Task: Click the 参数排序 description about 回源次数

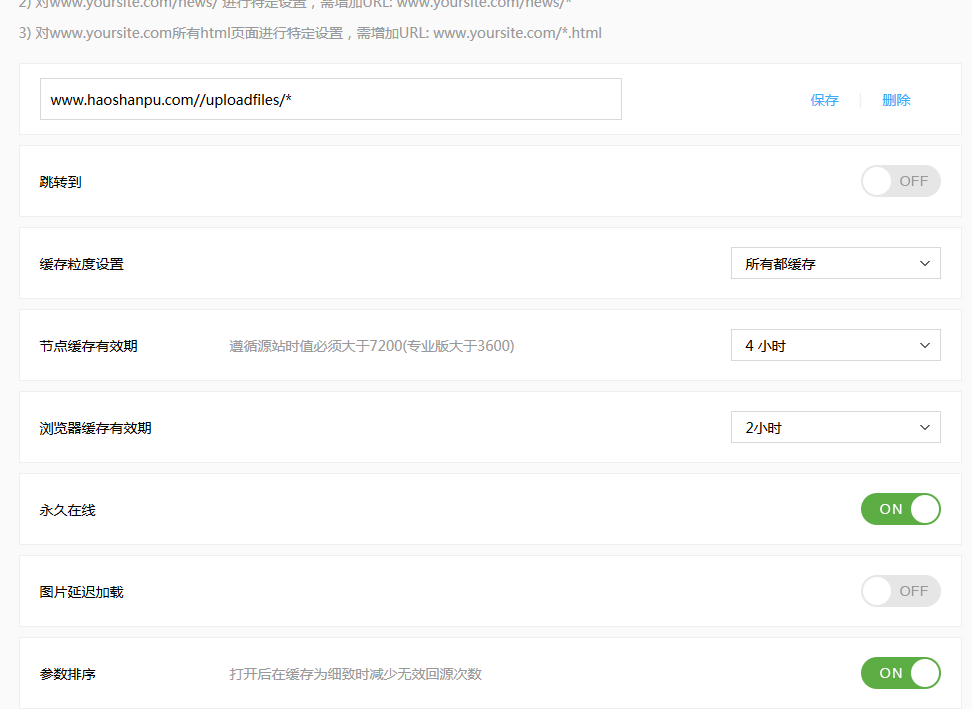Action: pos(355,674)
